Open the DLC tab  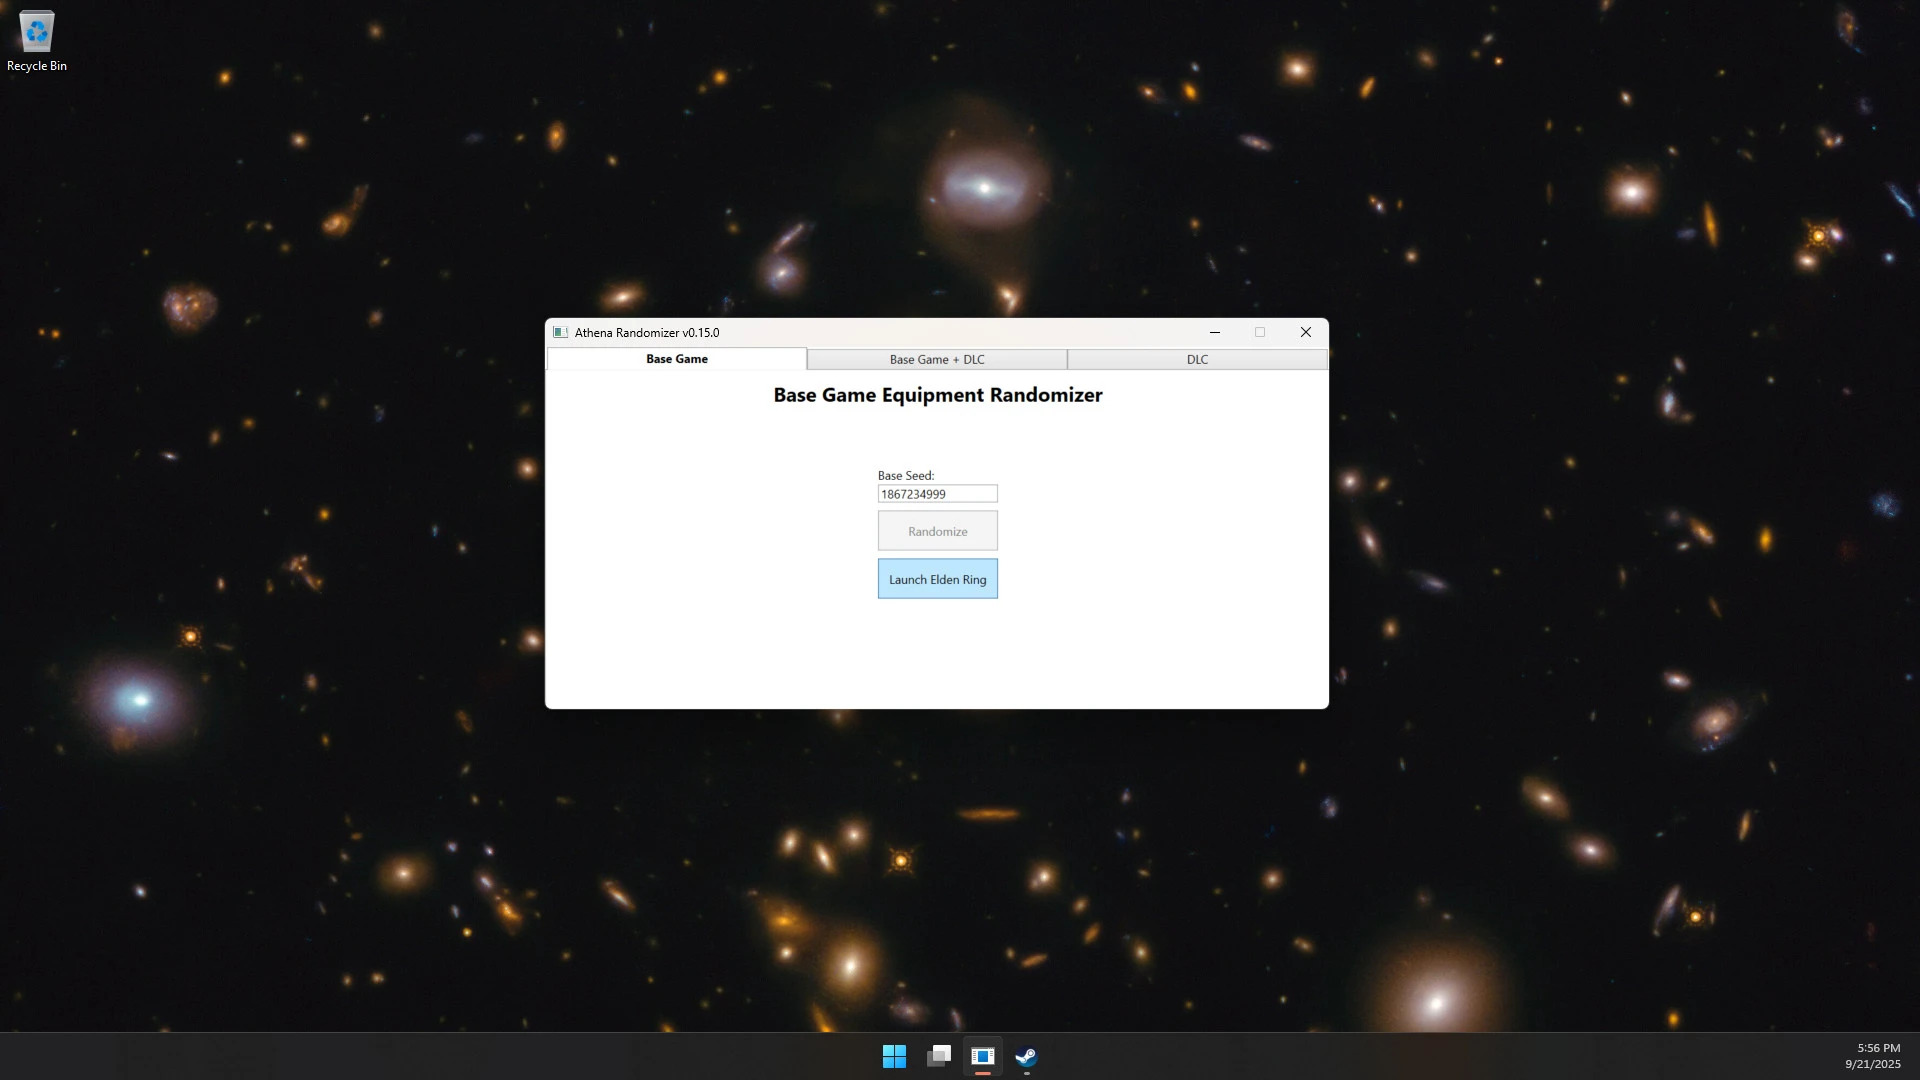coord(1197,360)
